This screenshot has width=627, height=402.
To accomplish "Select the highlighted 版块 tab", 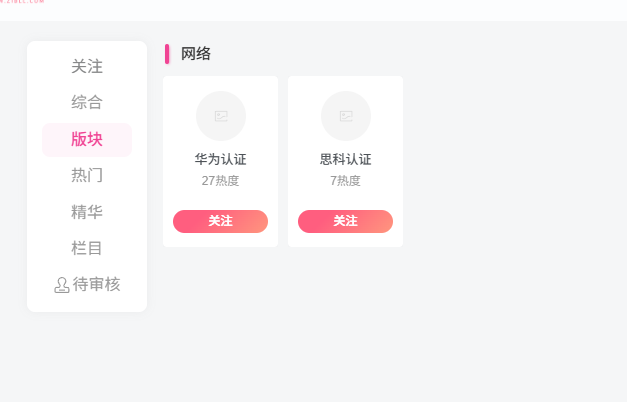I will click(87, 139).
